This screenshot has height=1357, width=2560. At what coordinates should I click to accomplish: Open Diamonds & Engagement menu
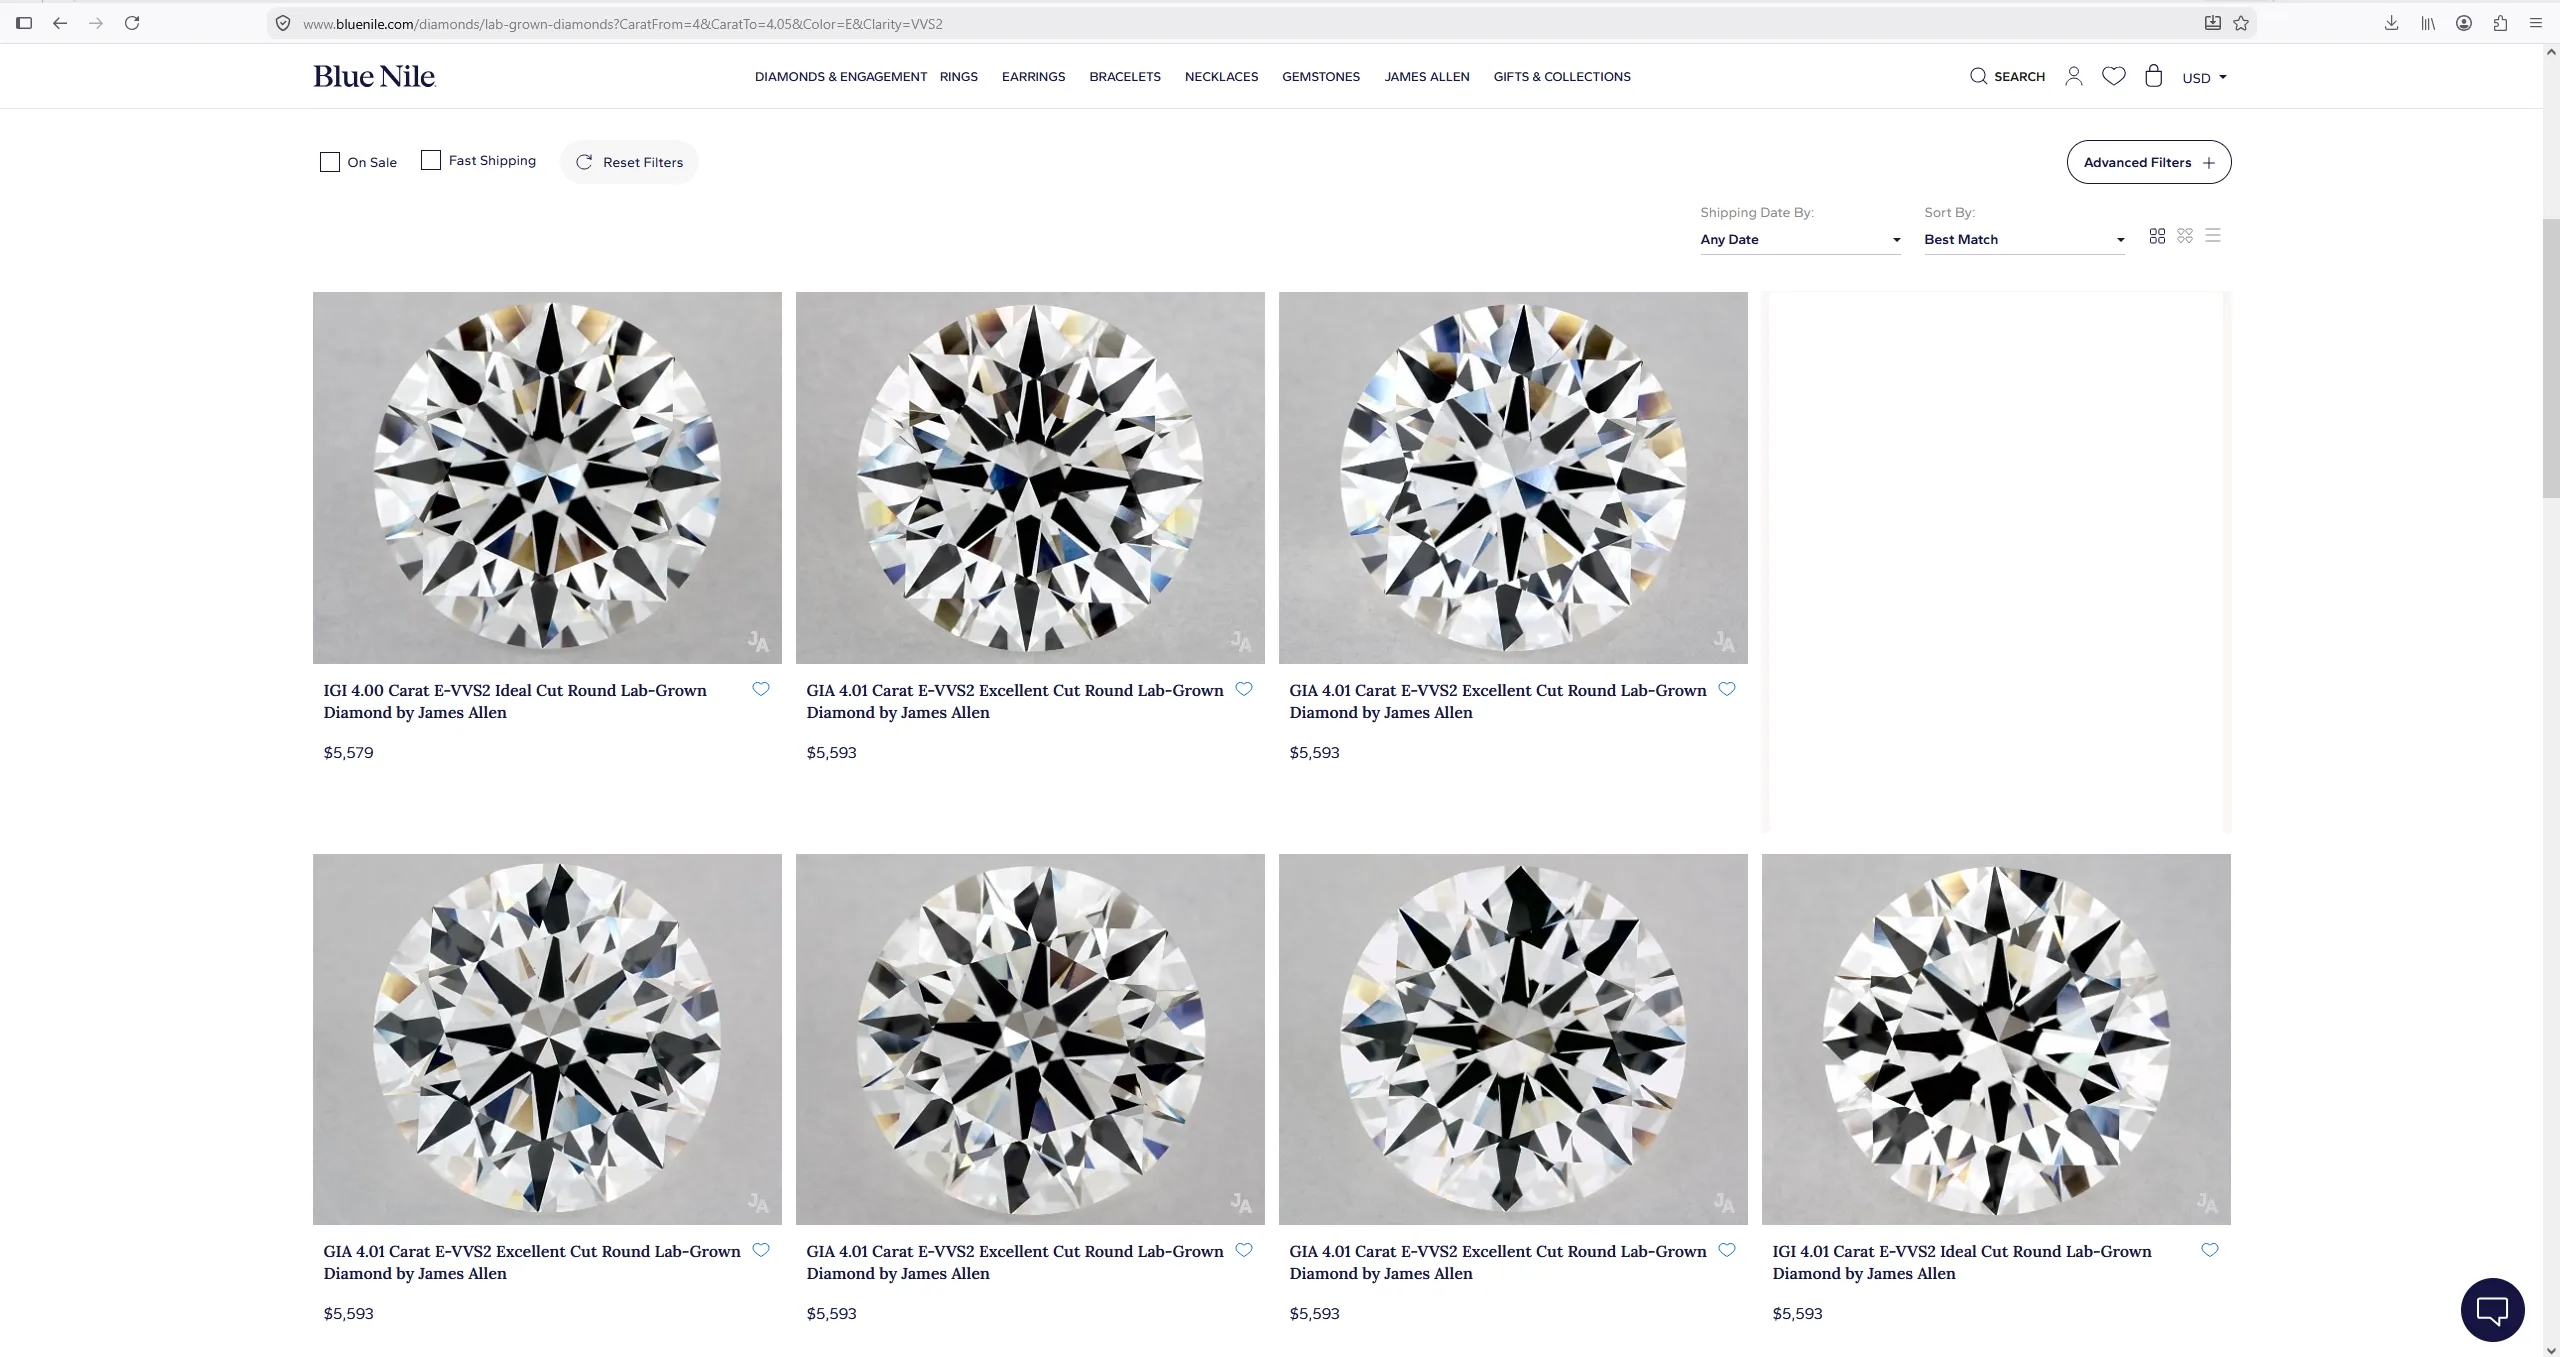pyautogui.click(x=840, y=77)
